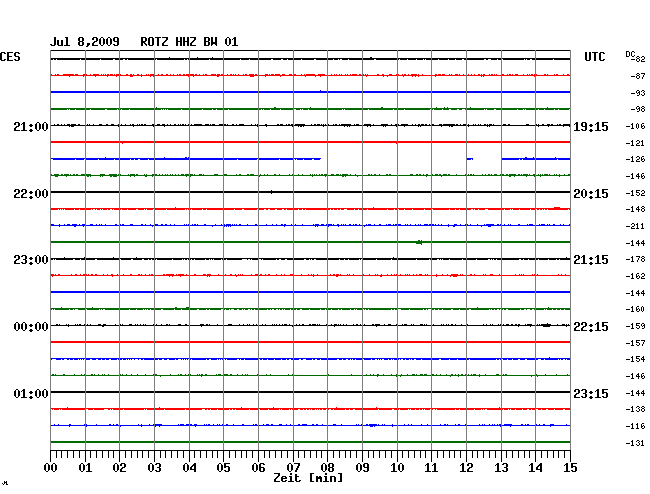Image resolution: width=650 pixels, height=494 pixels.
Task: Select the 22:00 CES time label
Action: (x=31, y=194)
